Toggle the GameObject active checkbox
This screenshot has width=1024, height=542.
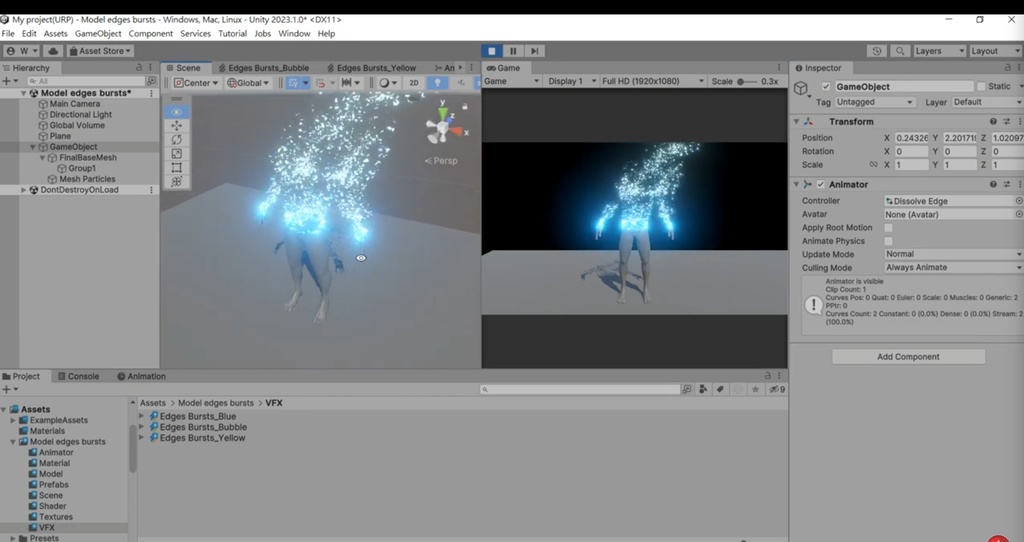(x=826, y=86)
